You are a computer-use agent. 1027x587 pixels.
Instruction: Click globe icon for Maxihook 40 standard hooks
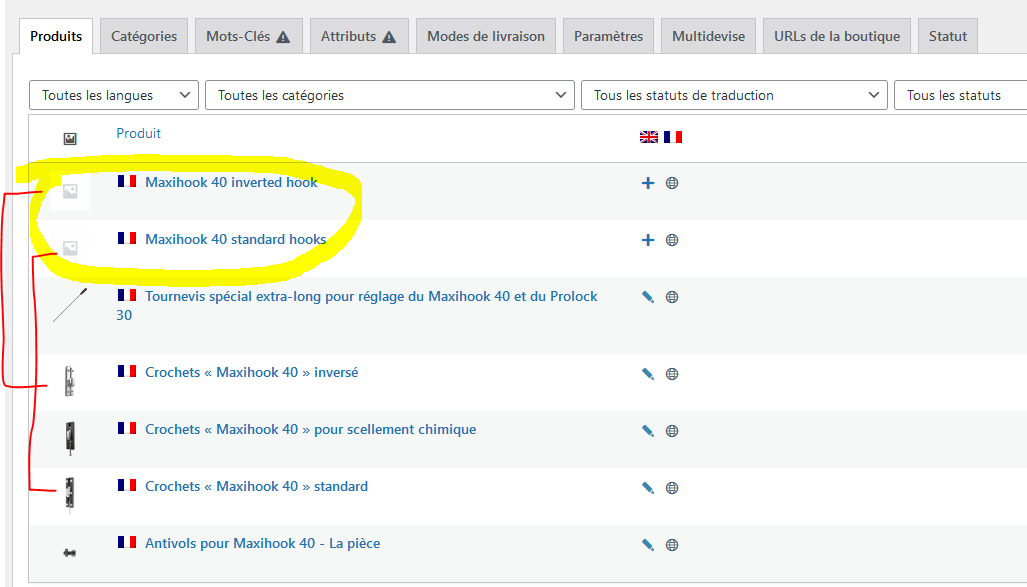[x=672, y=240]
